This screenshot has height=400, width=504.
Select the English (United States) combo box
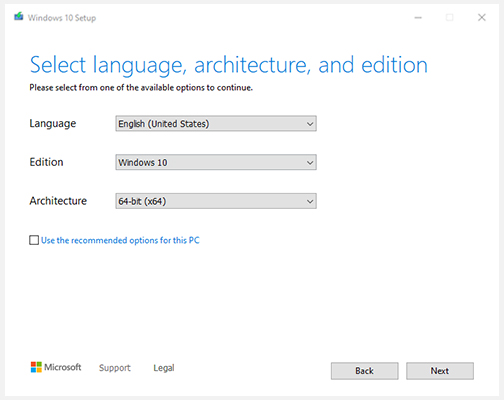click(216, 124)
